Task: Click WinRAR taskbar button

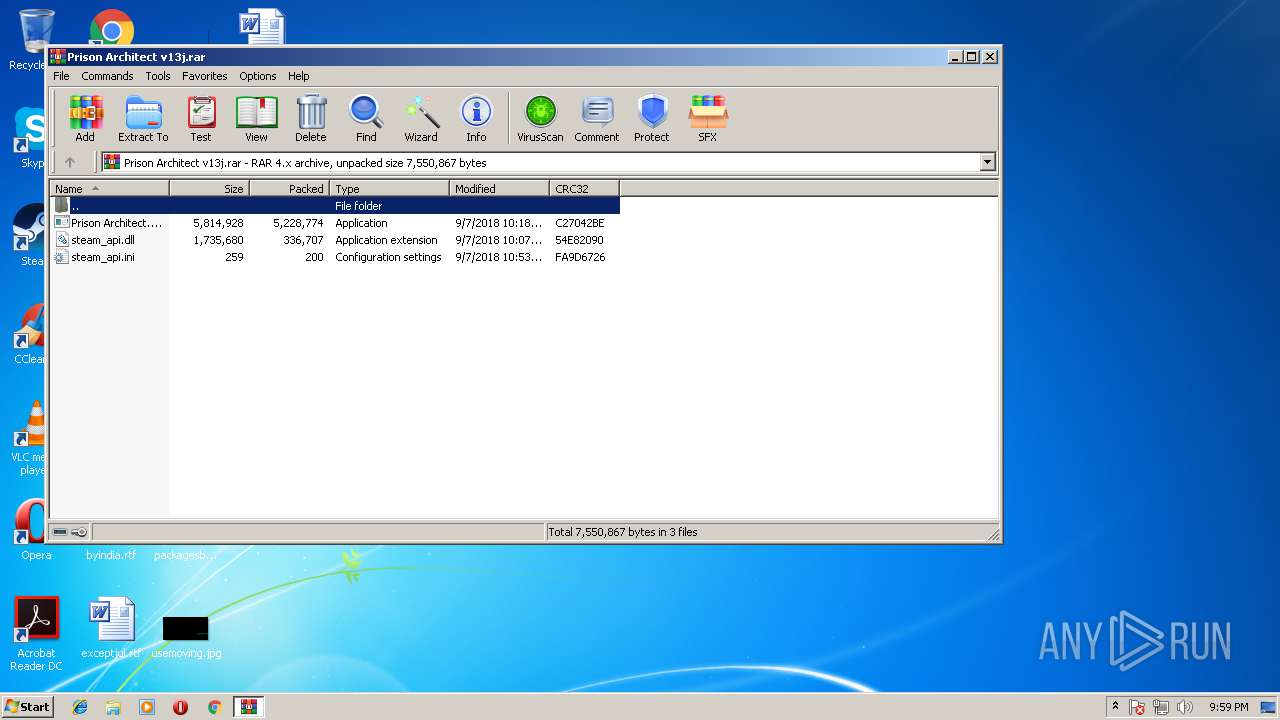Action: tap(248, 707)
